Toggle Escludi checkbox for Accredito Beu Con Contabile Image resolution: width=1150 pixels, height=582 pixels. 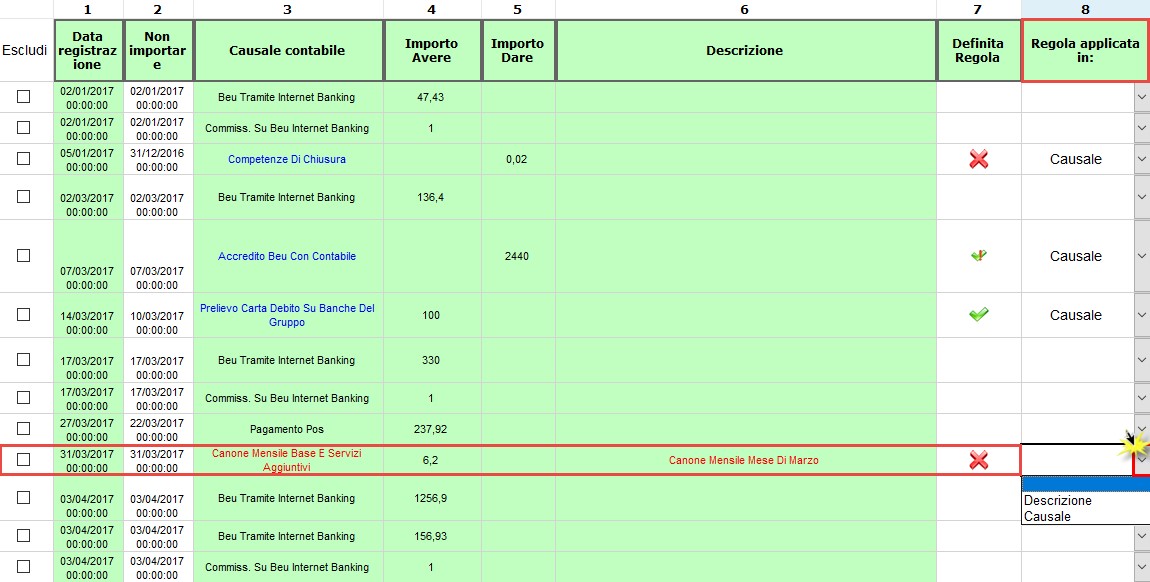pos(23,256)
